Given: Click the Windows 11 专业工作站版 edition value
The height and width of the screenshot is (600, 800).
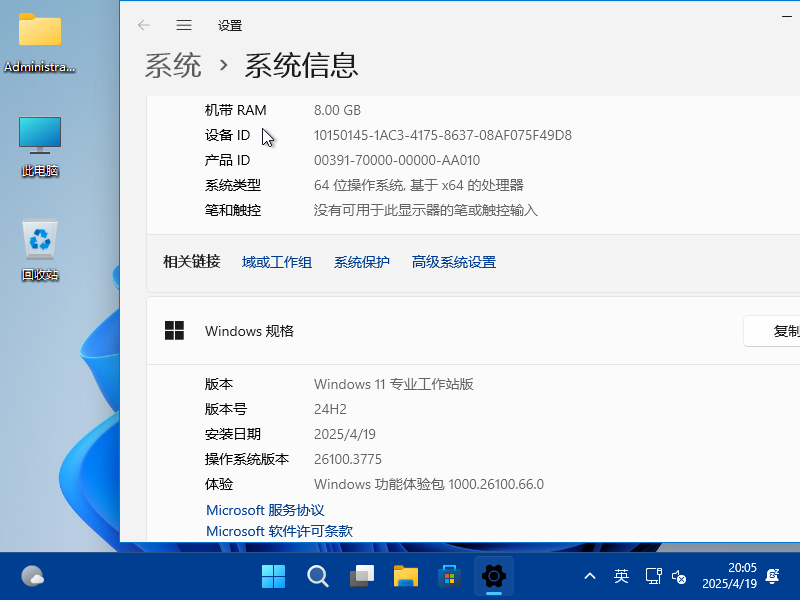Looking at the screenshot, I should tap(393, 384).
